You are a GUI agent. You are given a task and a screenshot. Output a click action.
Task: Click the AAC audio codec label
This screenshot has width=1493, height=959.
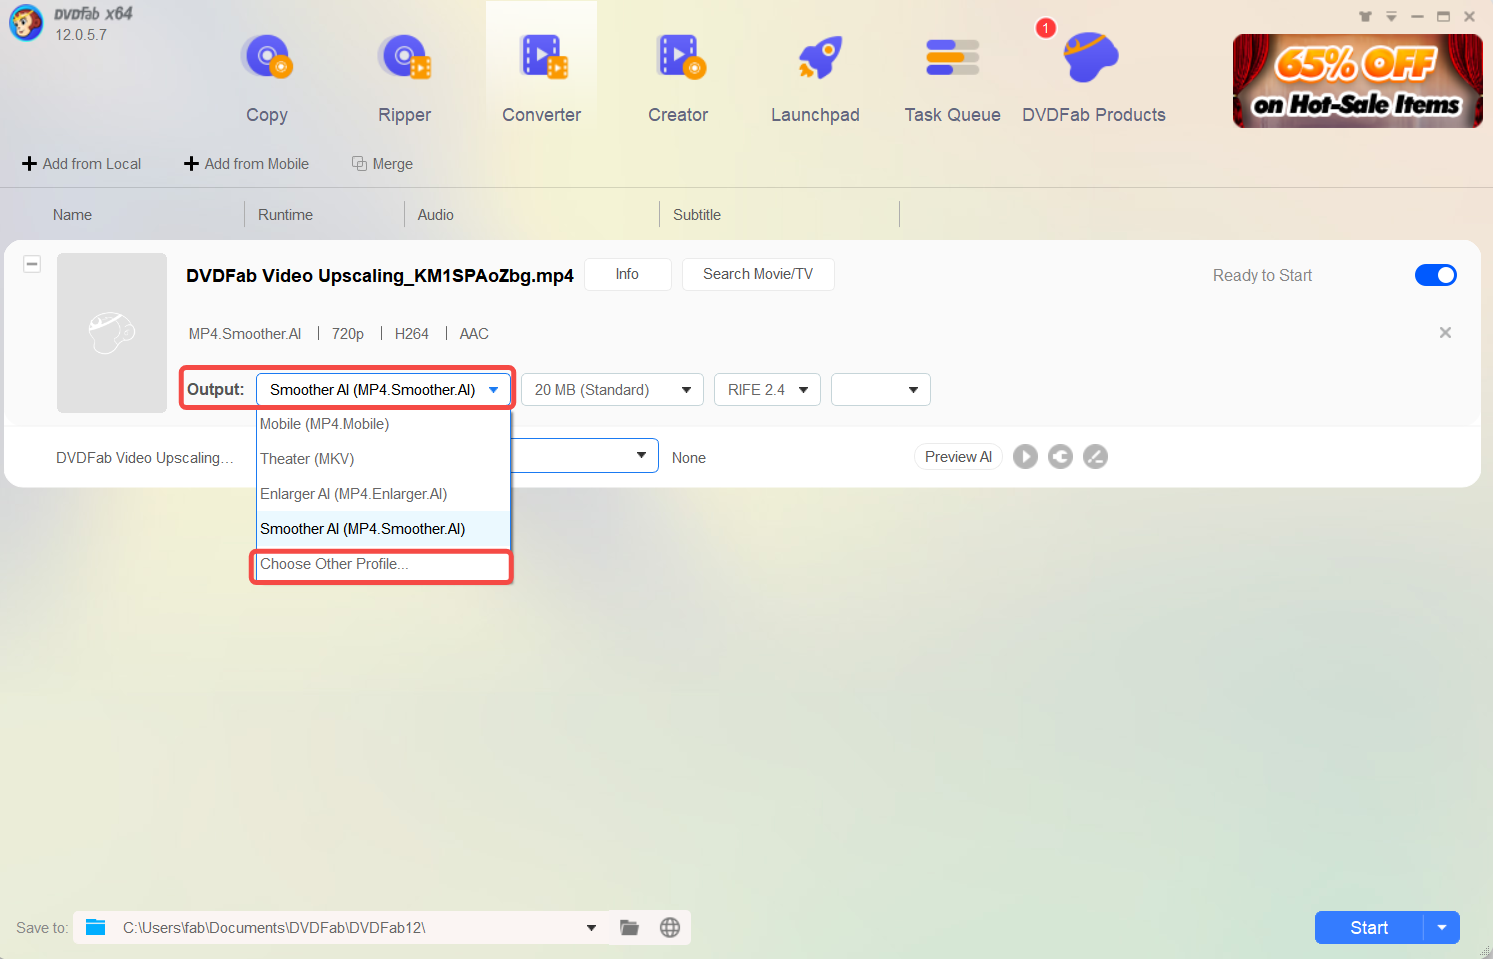pyautogui.click(x=474, y=334)
